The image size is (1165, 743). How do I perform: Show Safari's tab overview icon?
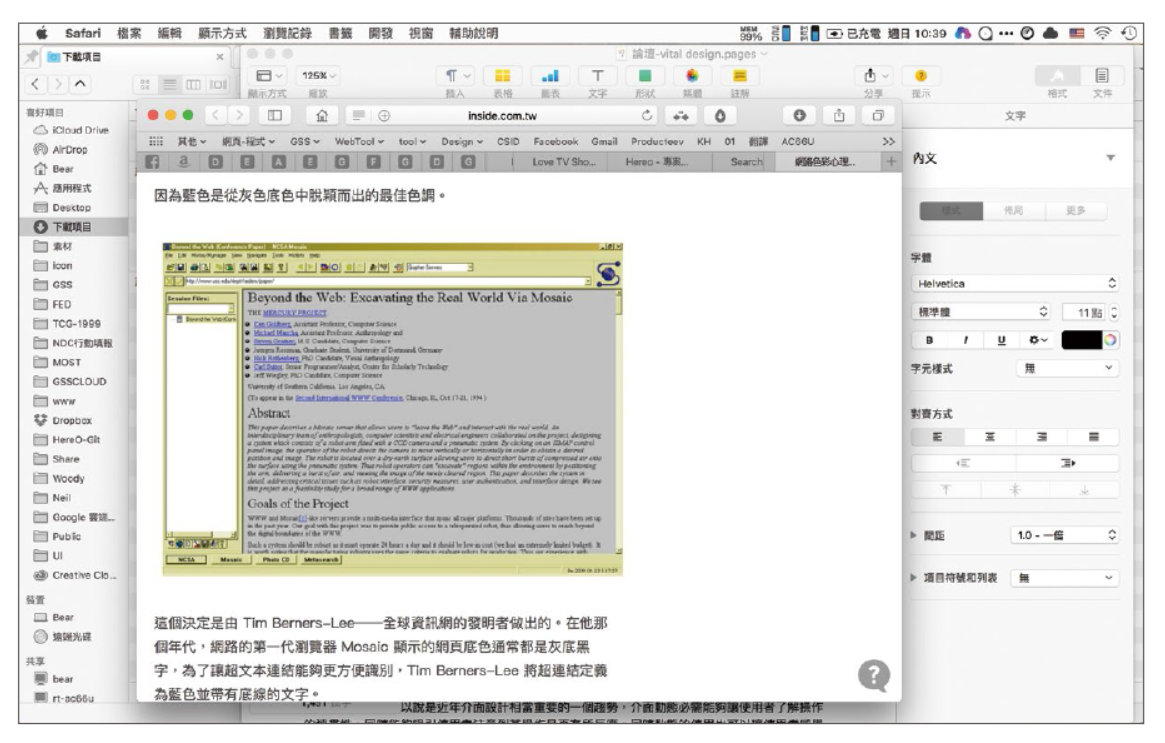click(x=878, y=115)
